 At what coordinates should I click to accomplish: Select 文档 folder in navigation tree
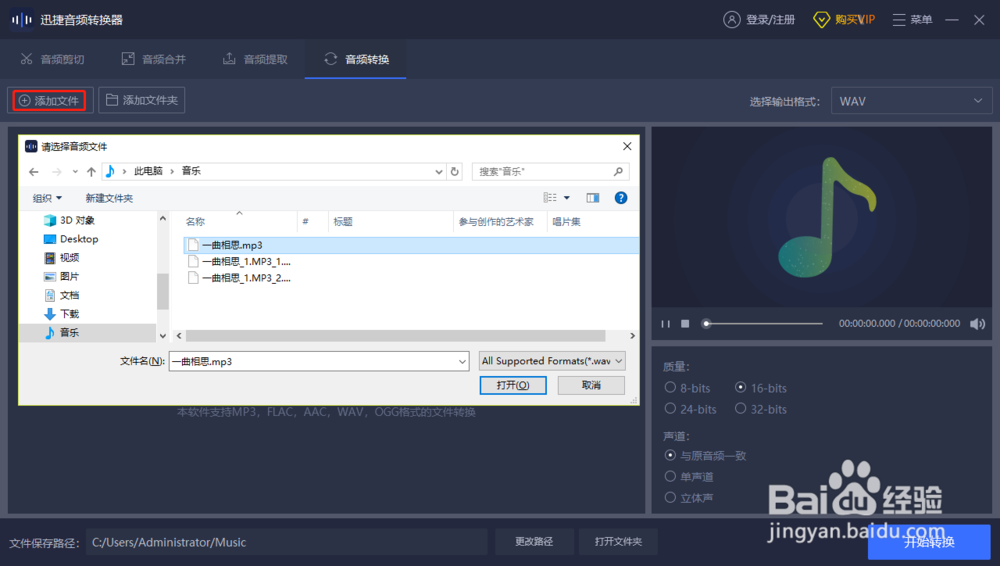coord(61,295)
